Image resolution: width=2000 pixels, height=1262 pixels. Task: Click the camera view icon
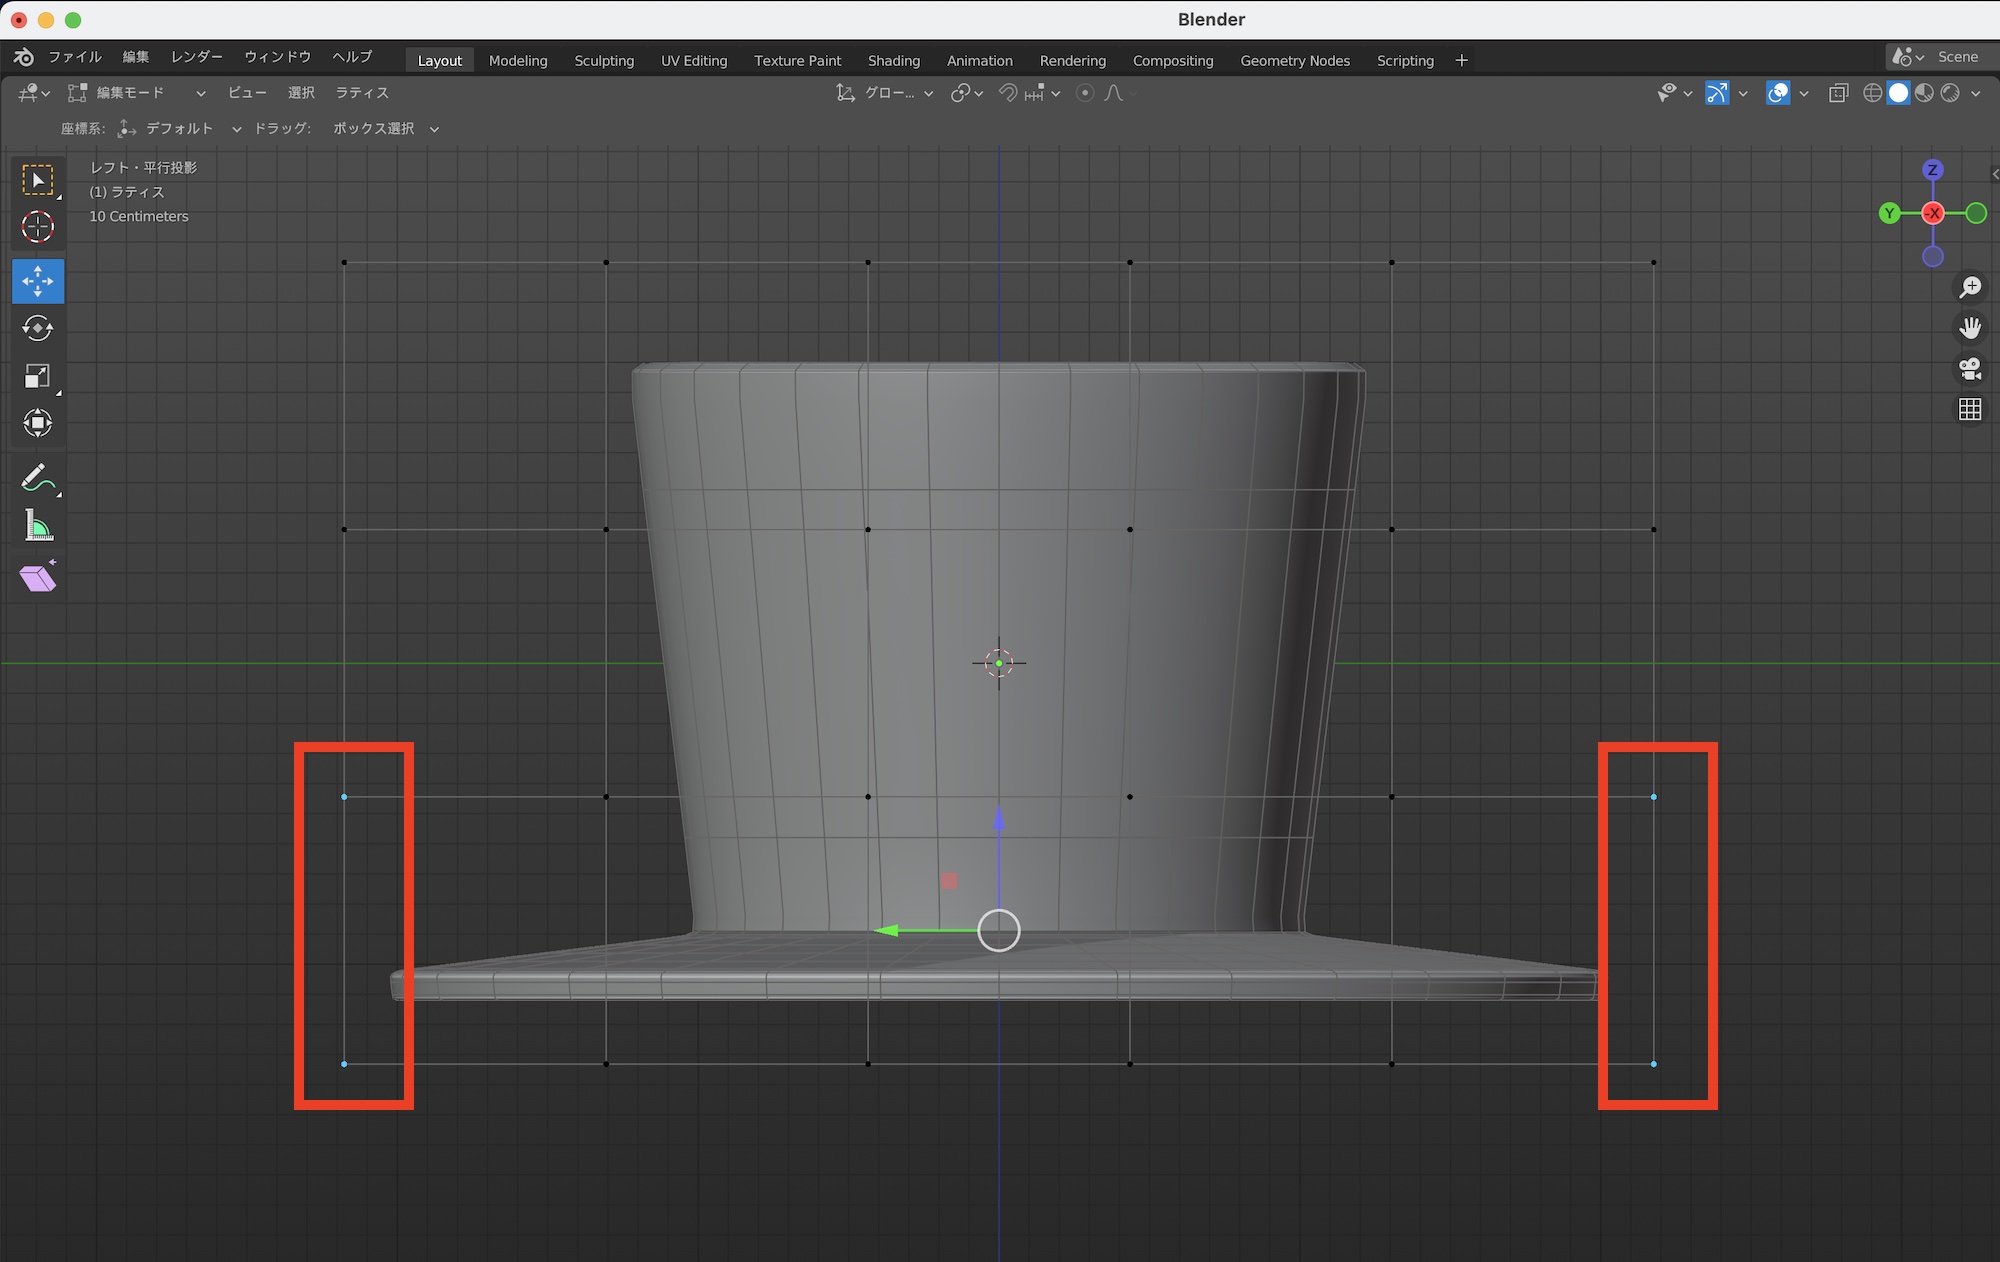[x=1969, y=369]
